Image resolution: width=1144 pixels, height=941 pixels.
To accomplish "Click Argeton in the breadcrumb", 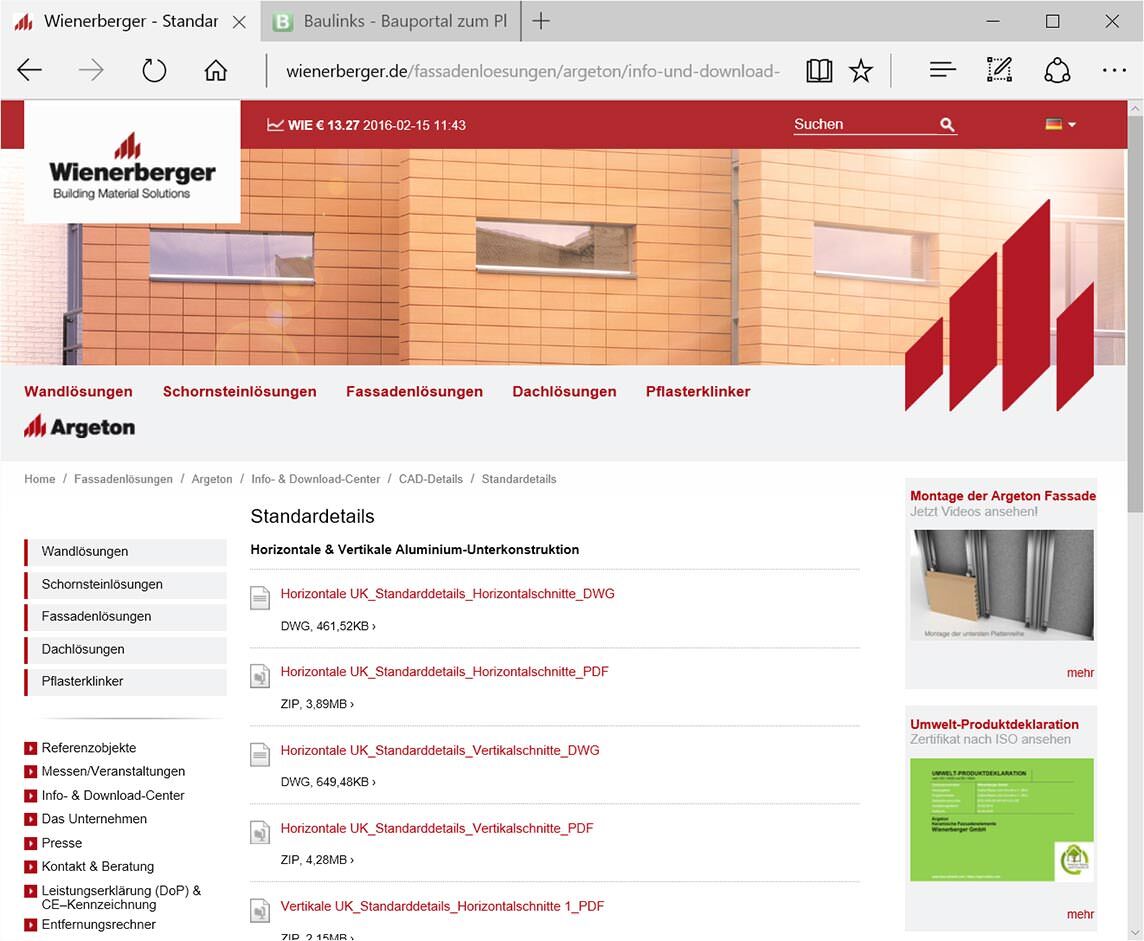I will pos(212,479).
